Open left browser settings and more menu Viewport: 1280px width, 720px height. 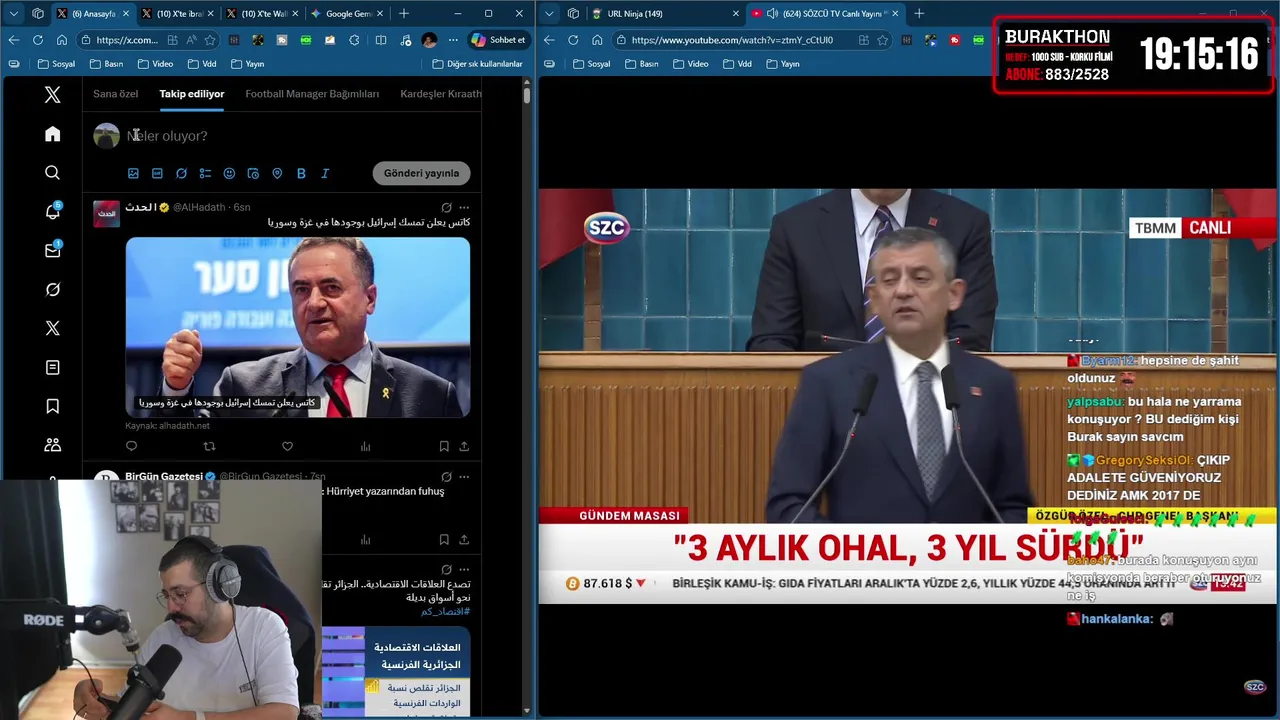[x=453, y=40]
